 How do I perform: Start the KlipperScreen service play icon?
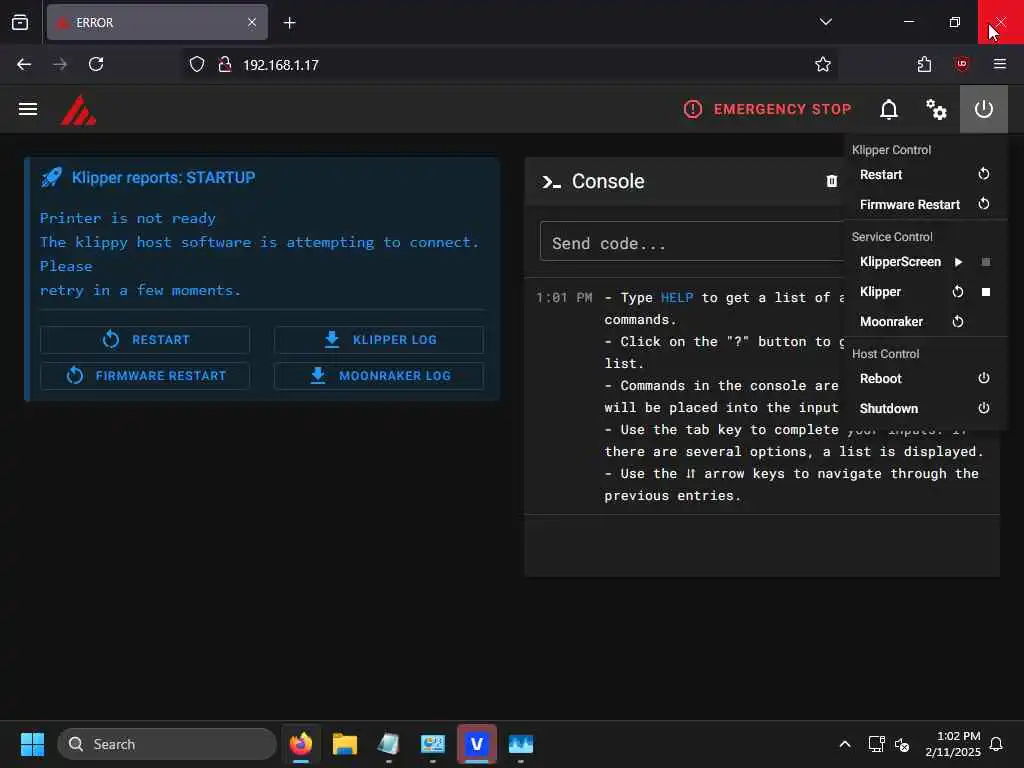coord(958,262)
